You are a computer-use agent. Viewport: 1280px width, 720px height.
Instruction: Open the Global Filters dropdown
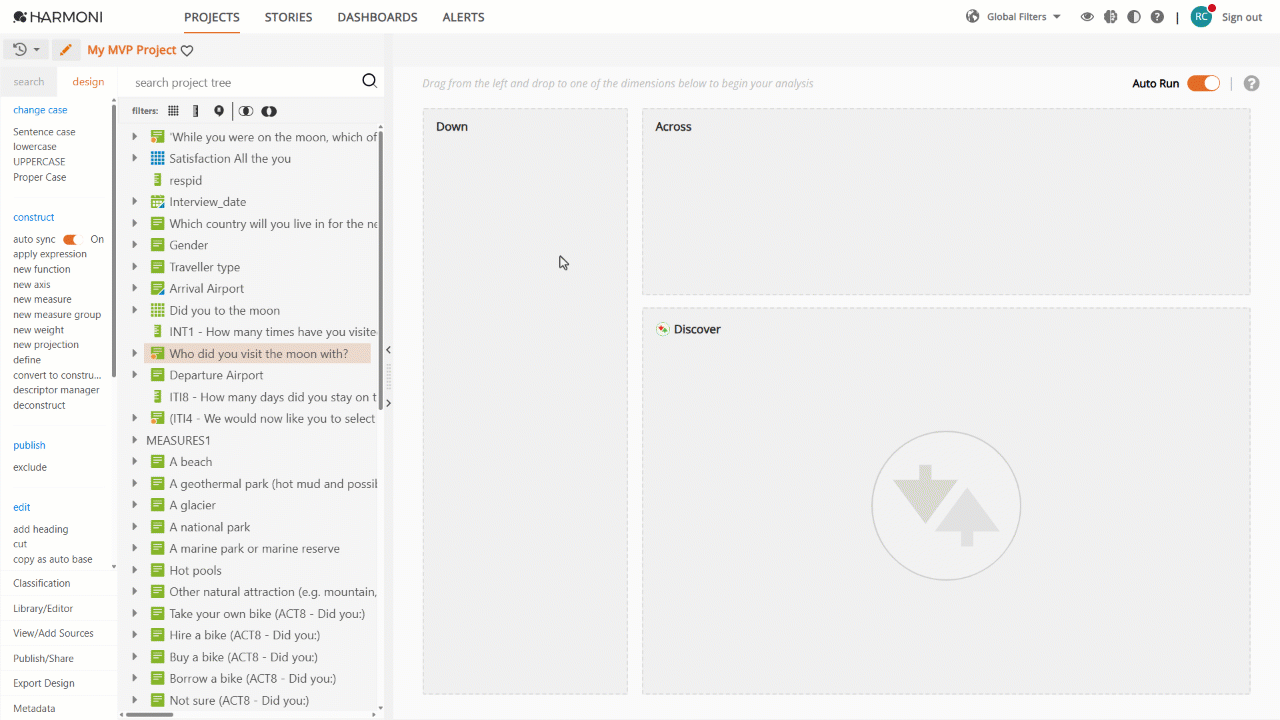[x=1024, y=17]
